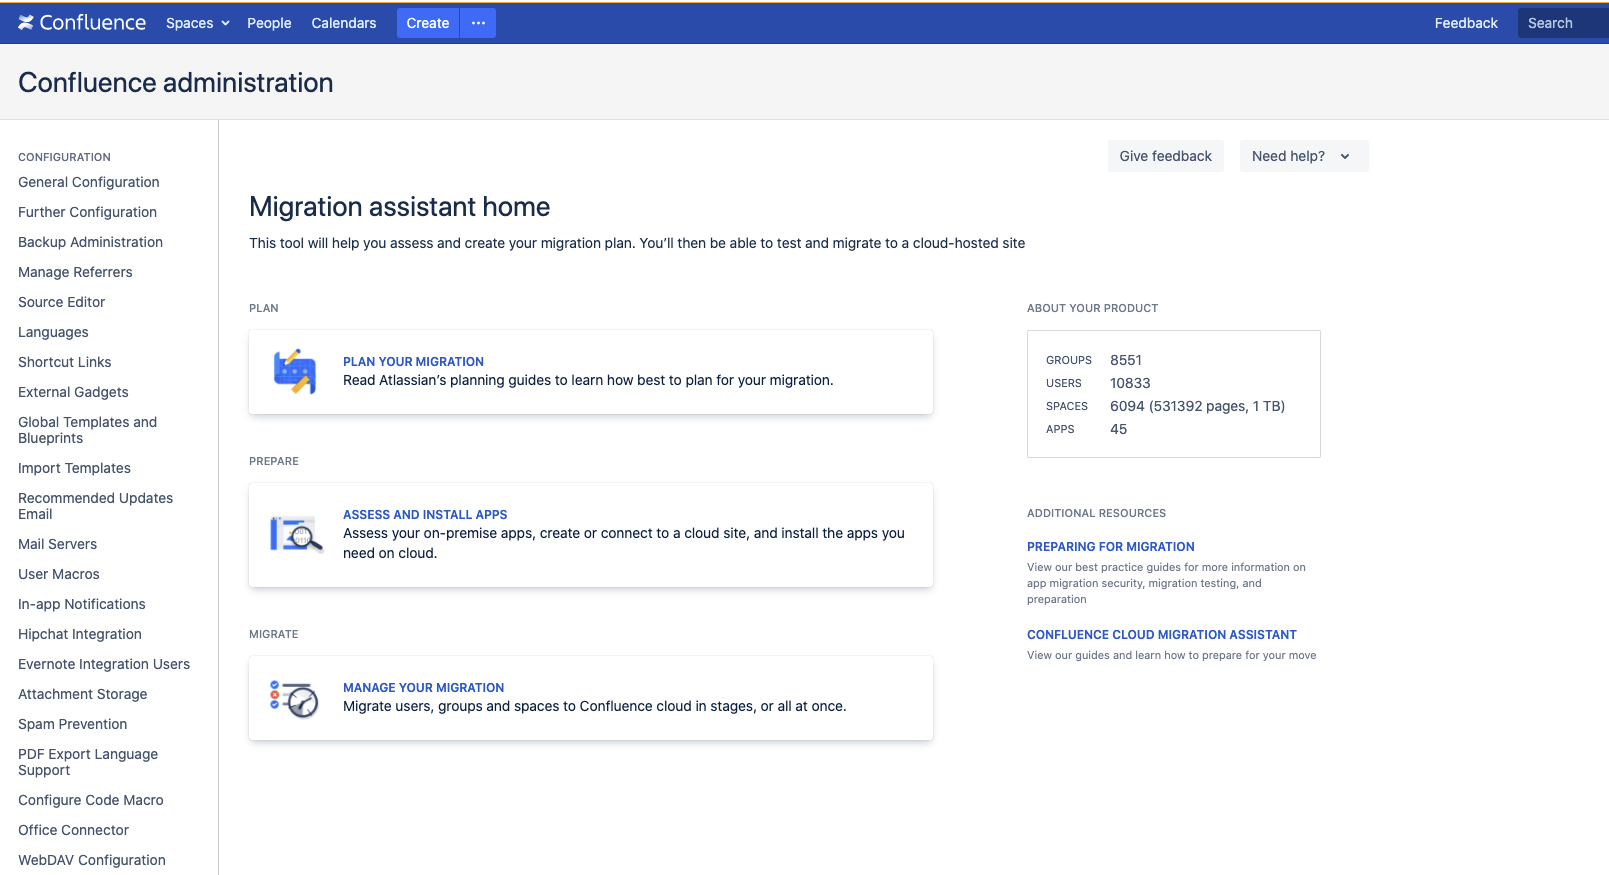Open Assess and install apps link
The height and width of the screenshot is (875, 1609).
point(425,514)
